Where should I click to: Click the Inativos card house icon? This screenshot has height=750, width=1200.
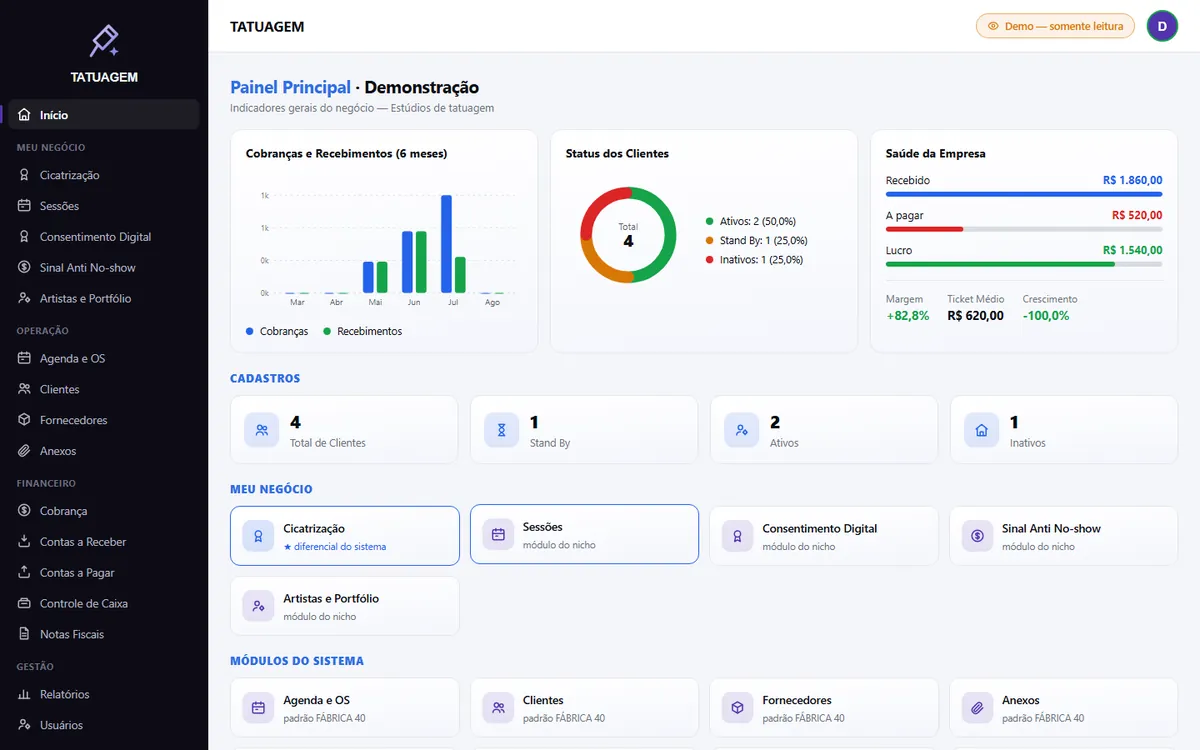982,430
